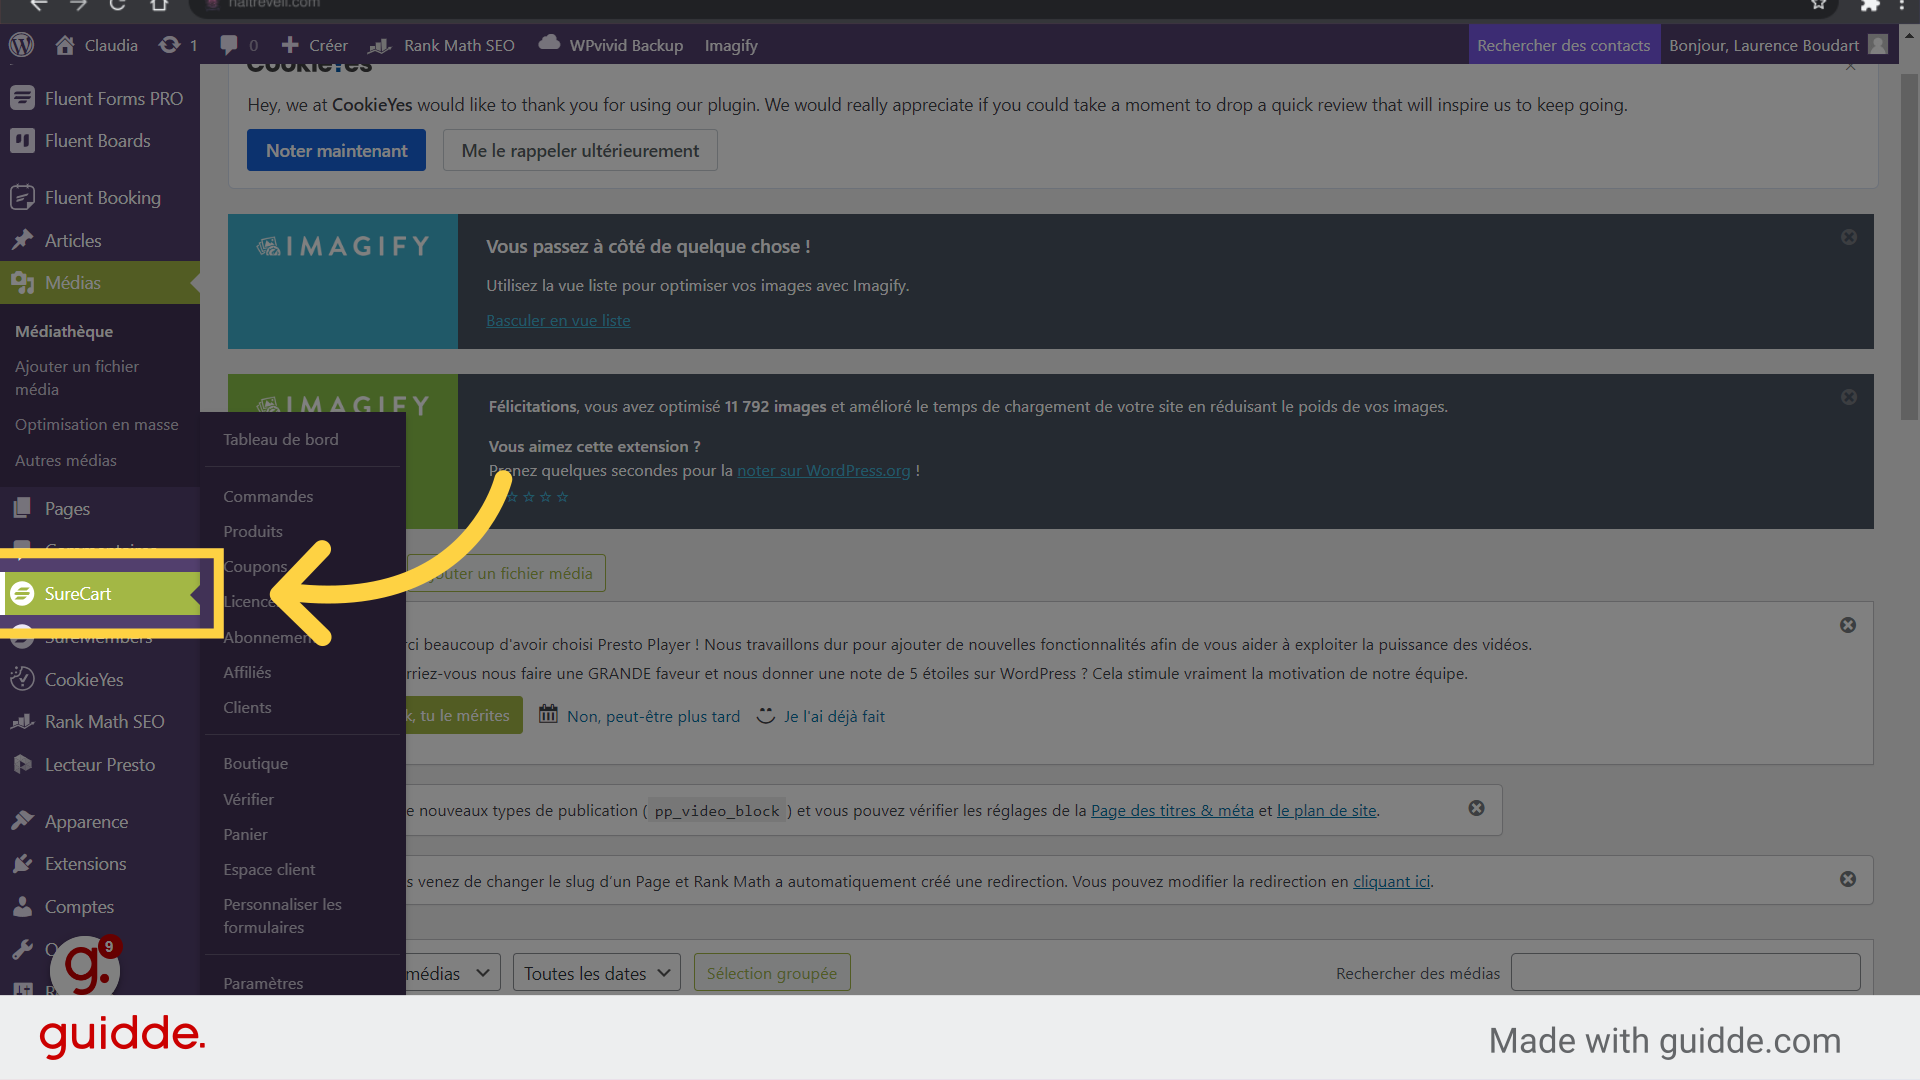
Task: Open Médiathèque submenu item
Action: click(x=64, y=331)
